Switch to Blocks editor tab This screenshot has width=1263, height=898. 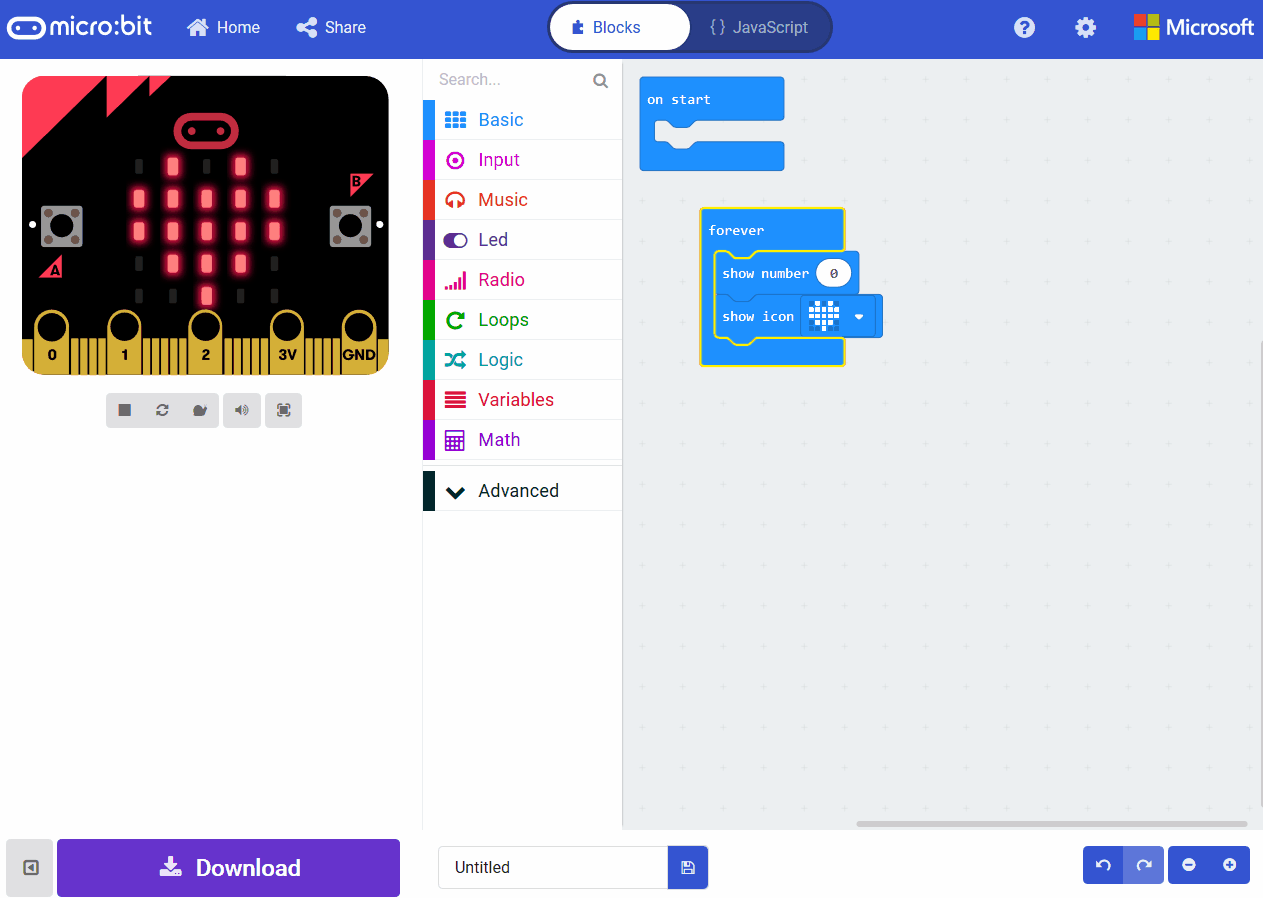pyautogui.click(x=619, y=27)
